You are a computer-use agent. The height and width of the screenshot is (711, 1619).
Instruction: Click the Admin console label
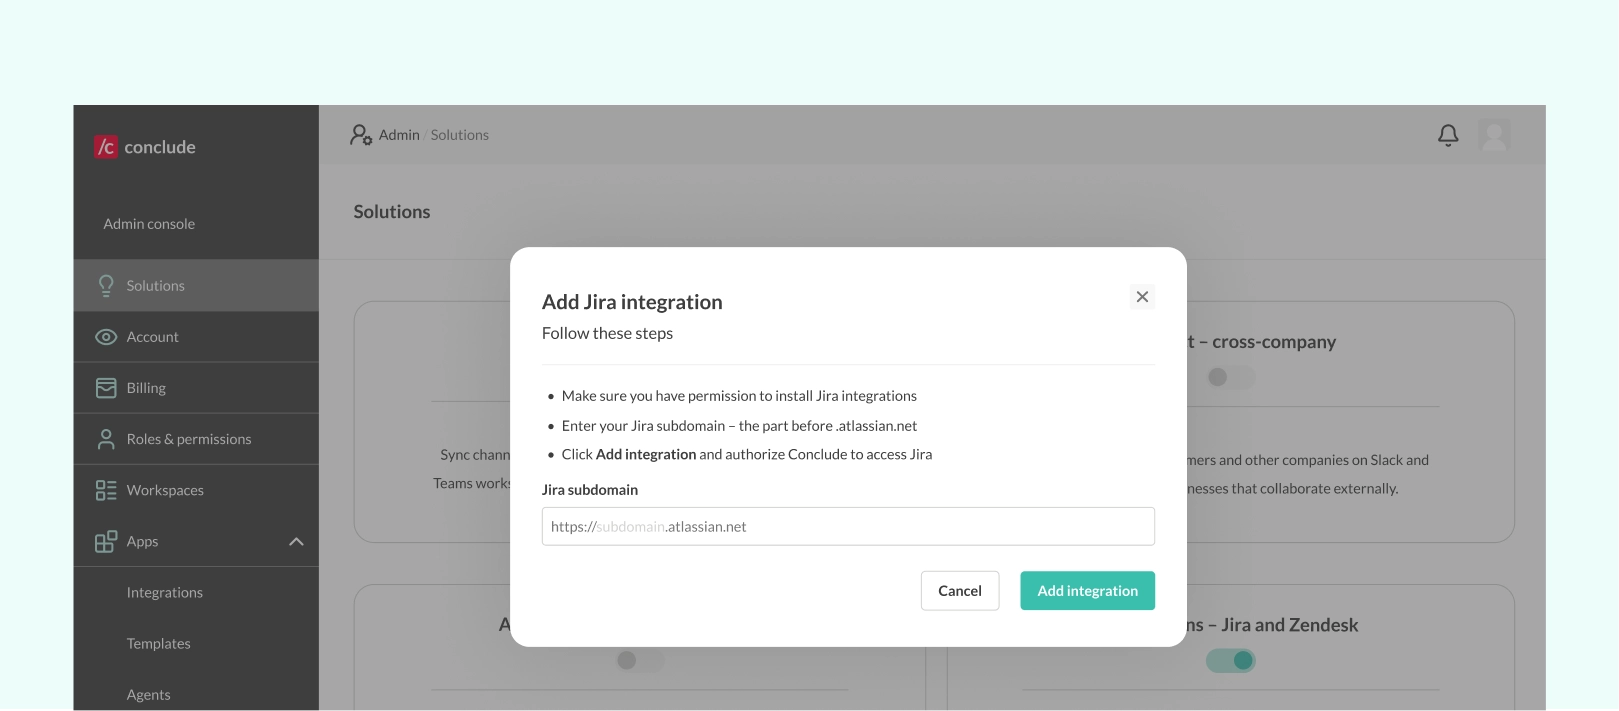(x=149, y=224)
